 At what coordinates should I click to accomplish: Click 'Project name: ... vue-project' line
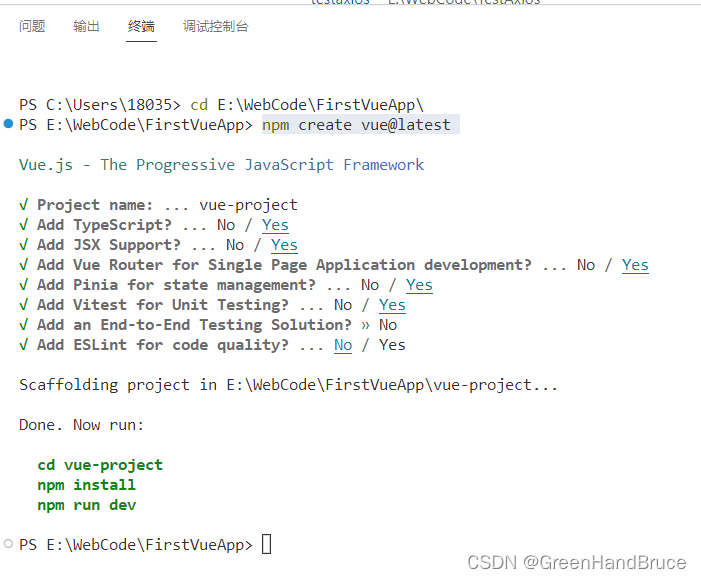coord(158,205)
